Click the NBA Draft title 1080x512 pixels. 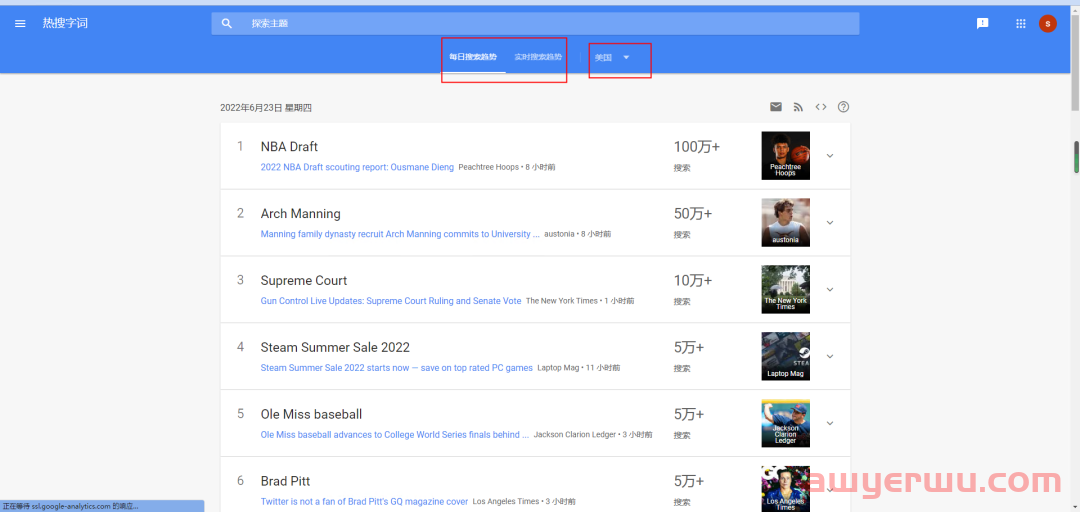[x=289, y=147]
